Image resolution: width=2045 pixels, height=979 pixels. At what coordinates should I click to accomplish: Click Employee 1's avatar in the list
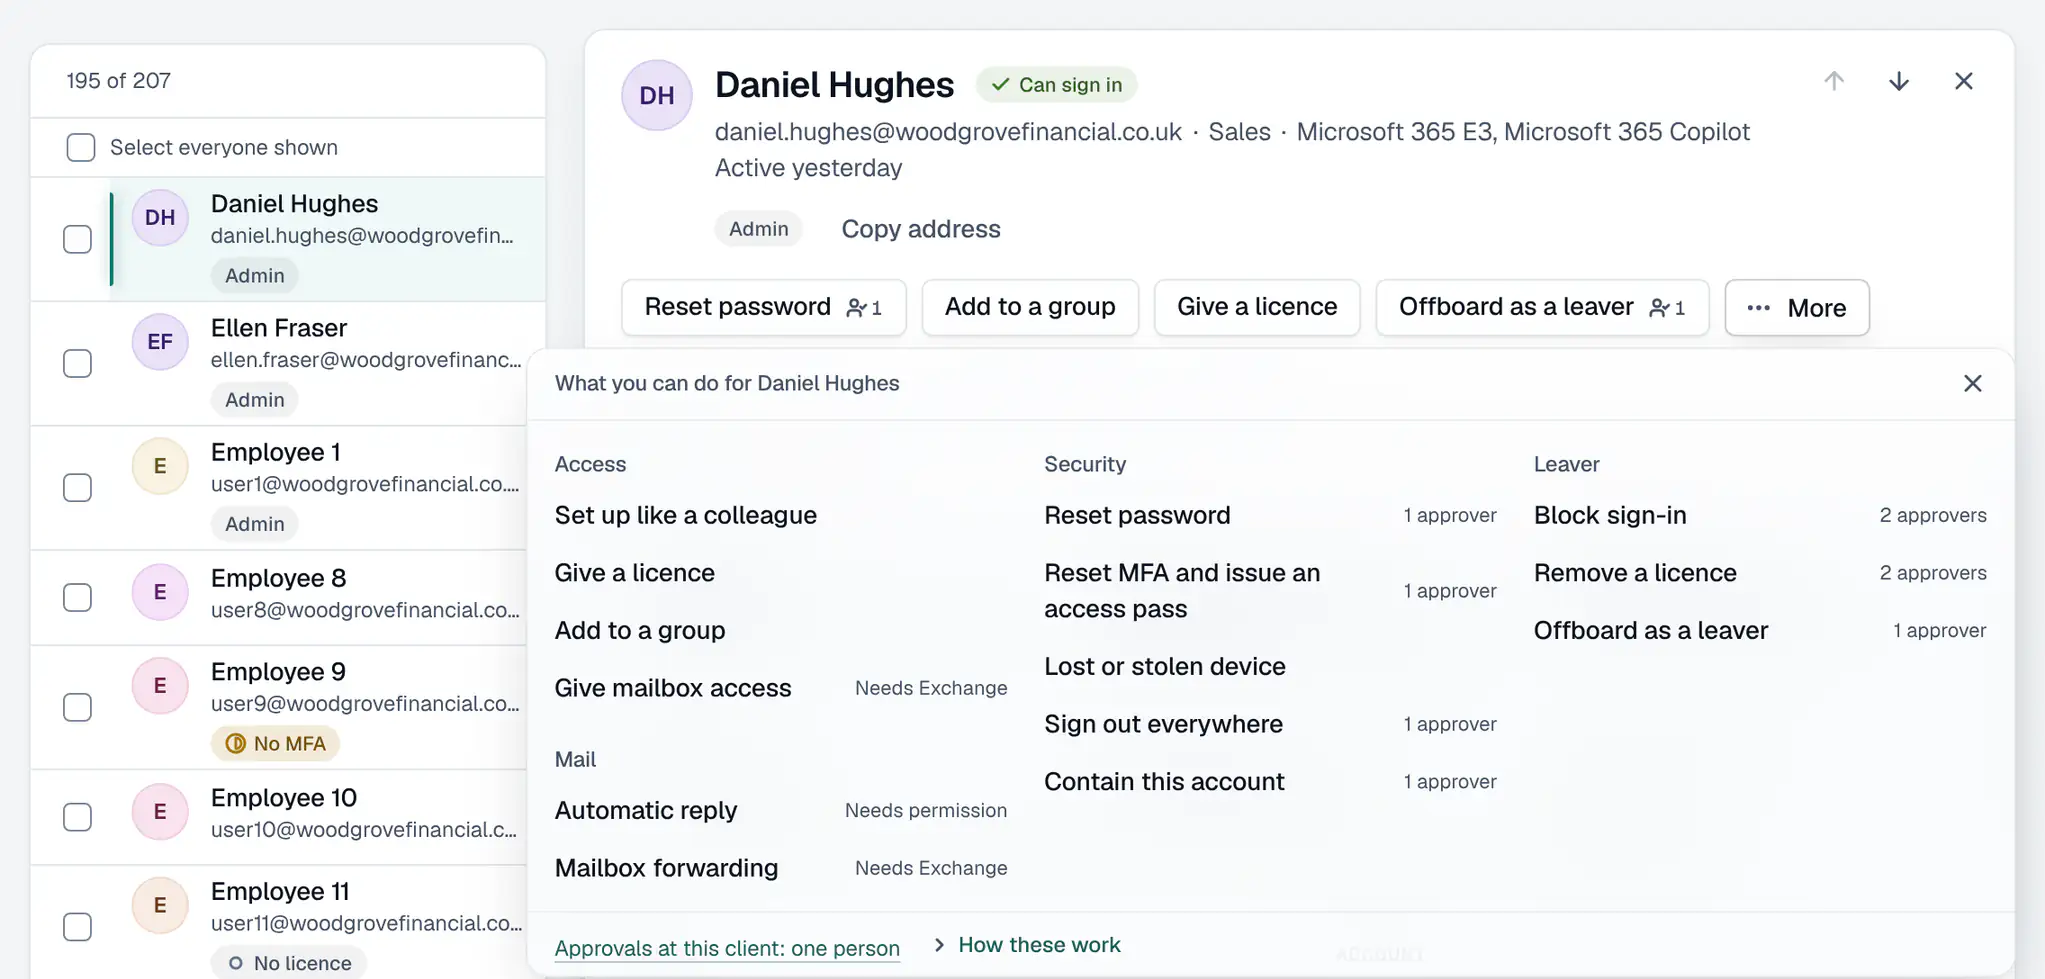[160, 466]
